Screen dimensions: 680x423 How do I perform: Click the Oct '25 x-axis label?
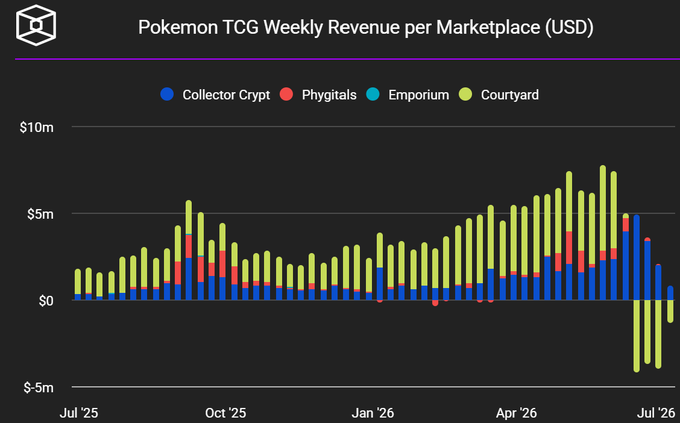(226, 413)
